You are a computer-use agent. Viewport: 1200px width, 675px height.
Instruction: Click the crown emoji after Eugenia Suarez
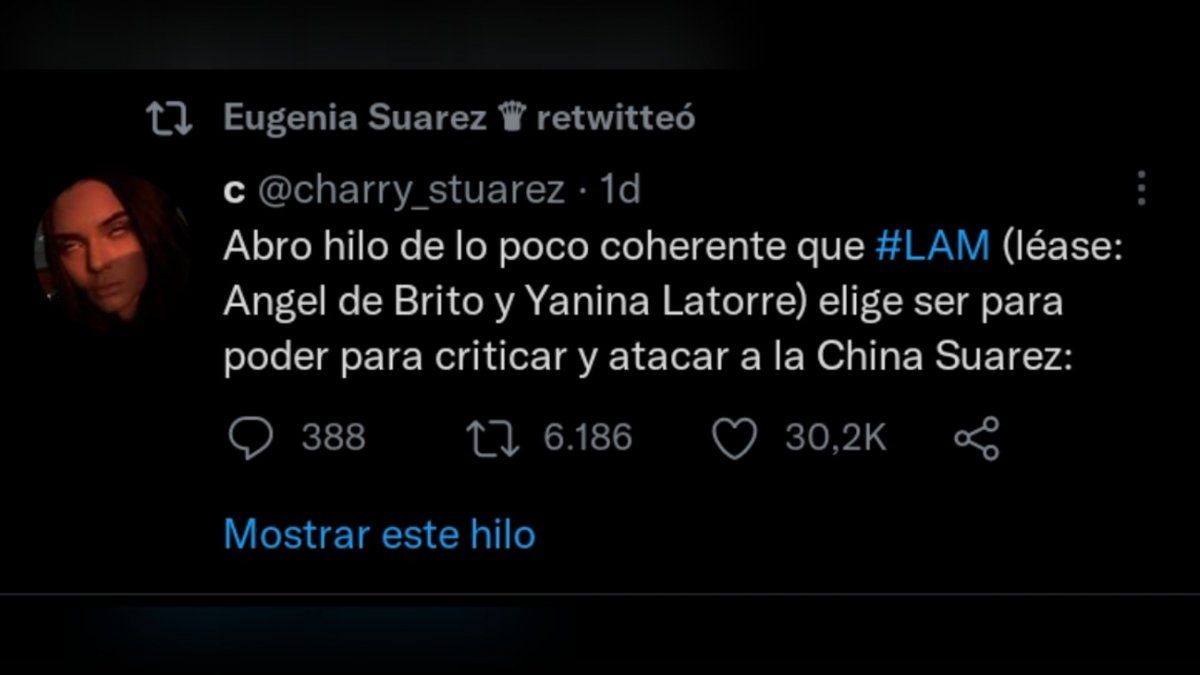pos(507,119)
